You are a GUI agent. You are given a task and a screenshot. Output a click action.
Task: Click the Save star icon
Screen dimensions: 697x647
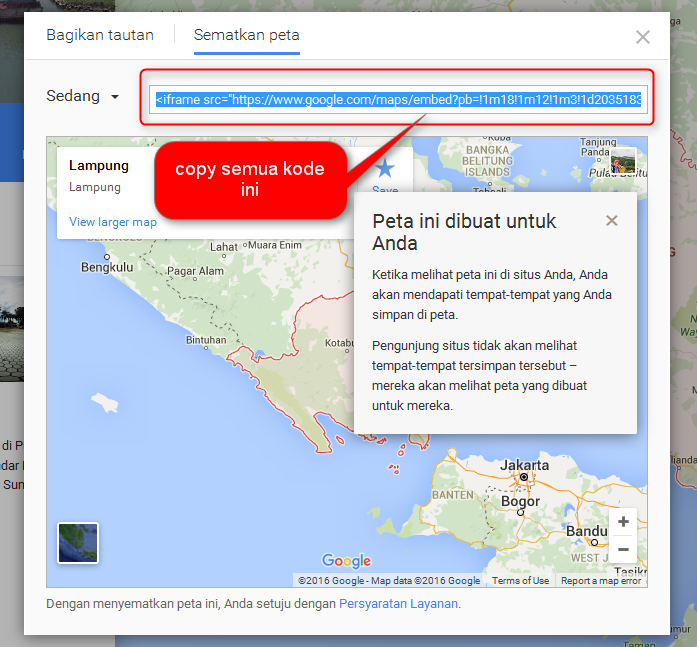[385, 169]
